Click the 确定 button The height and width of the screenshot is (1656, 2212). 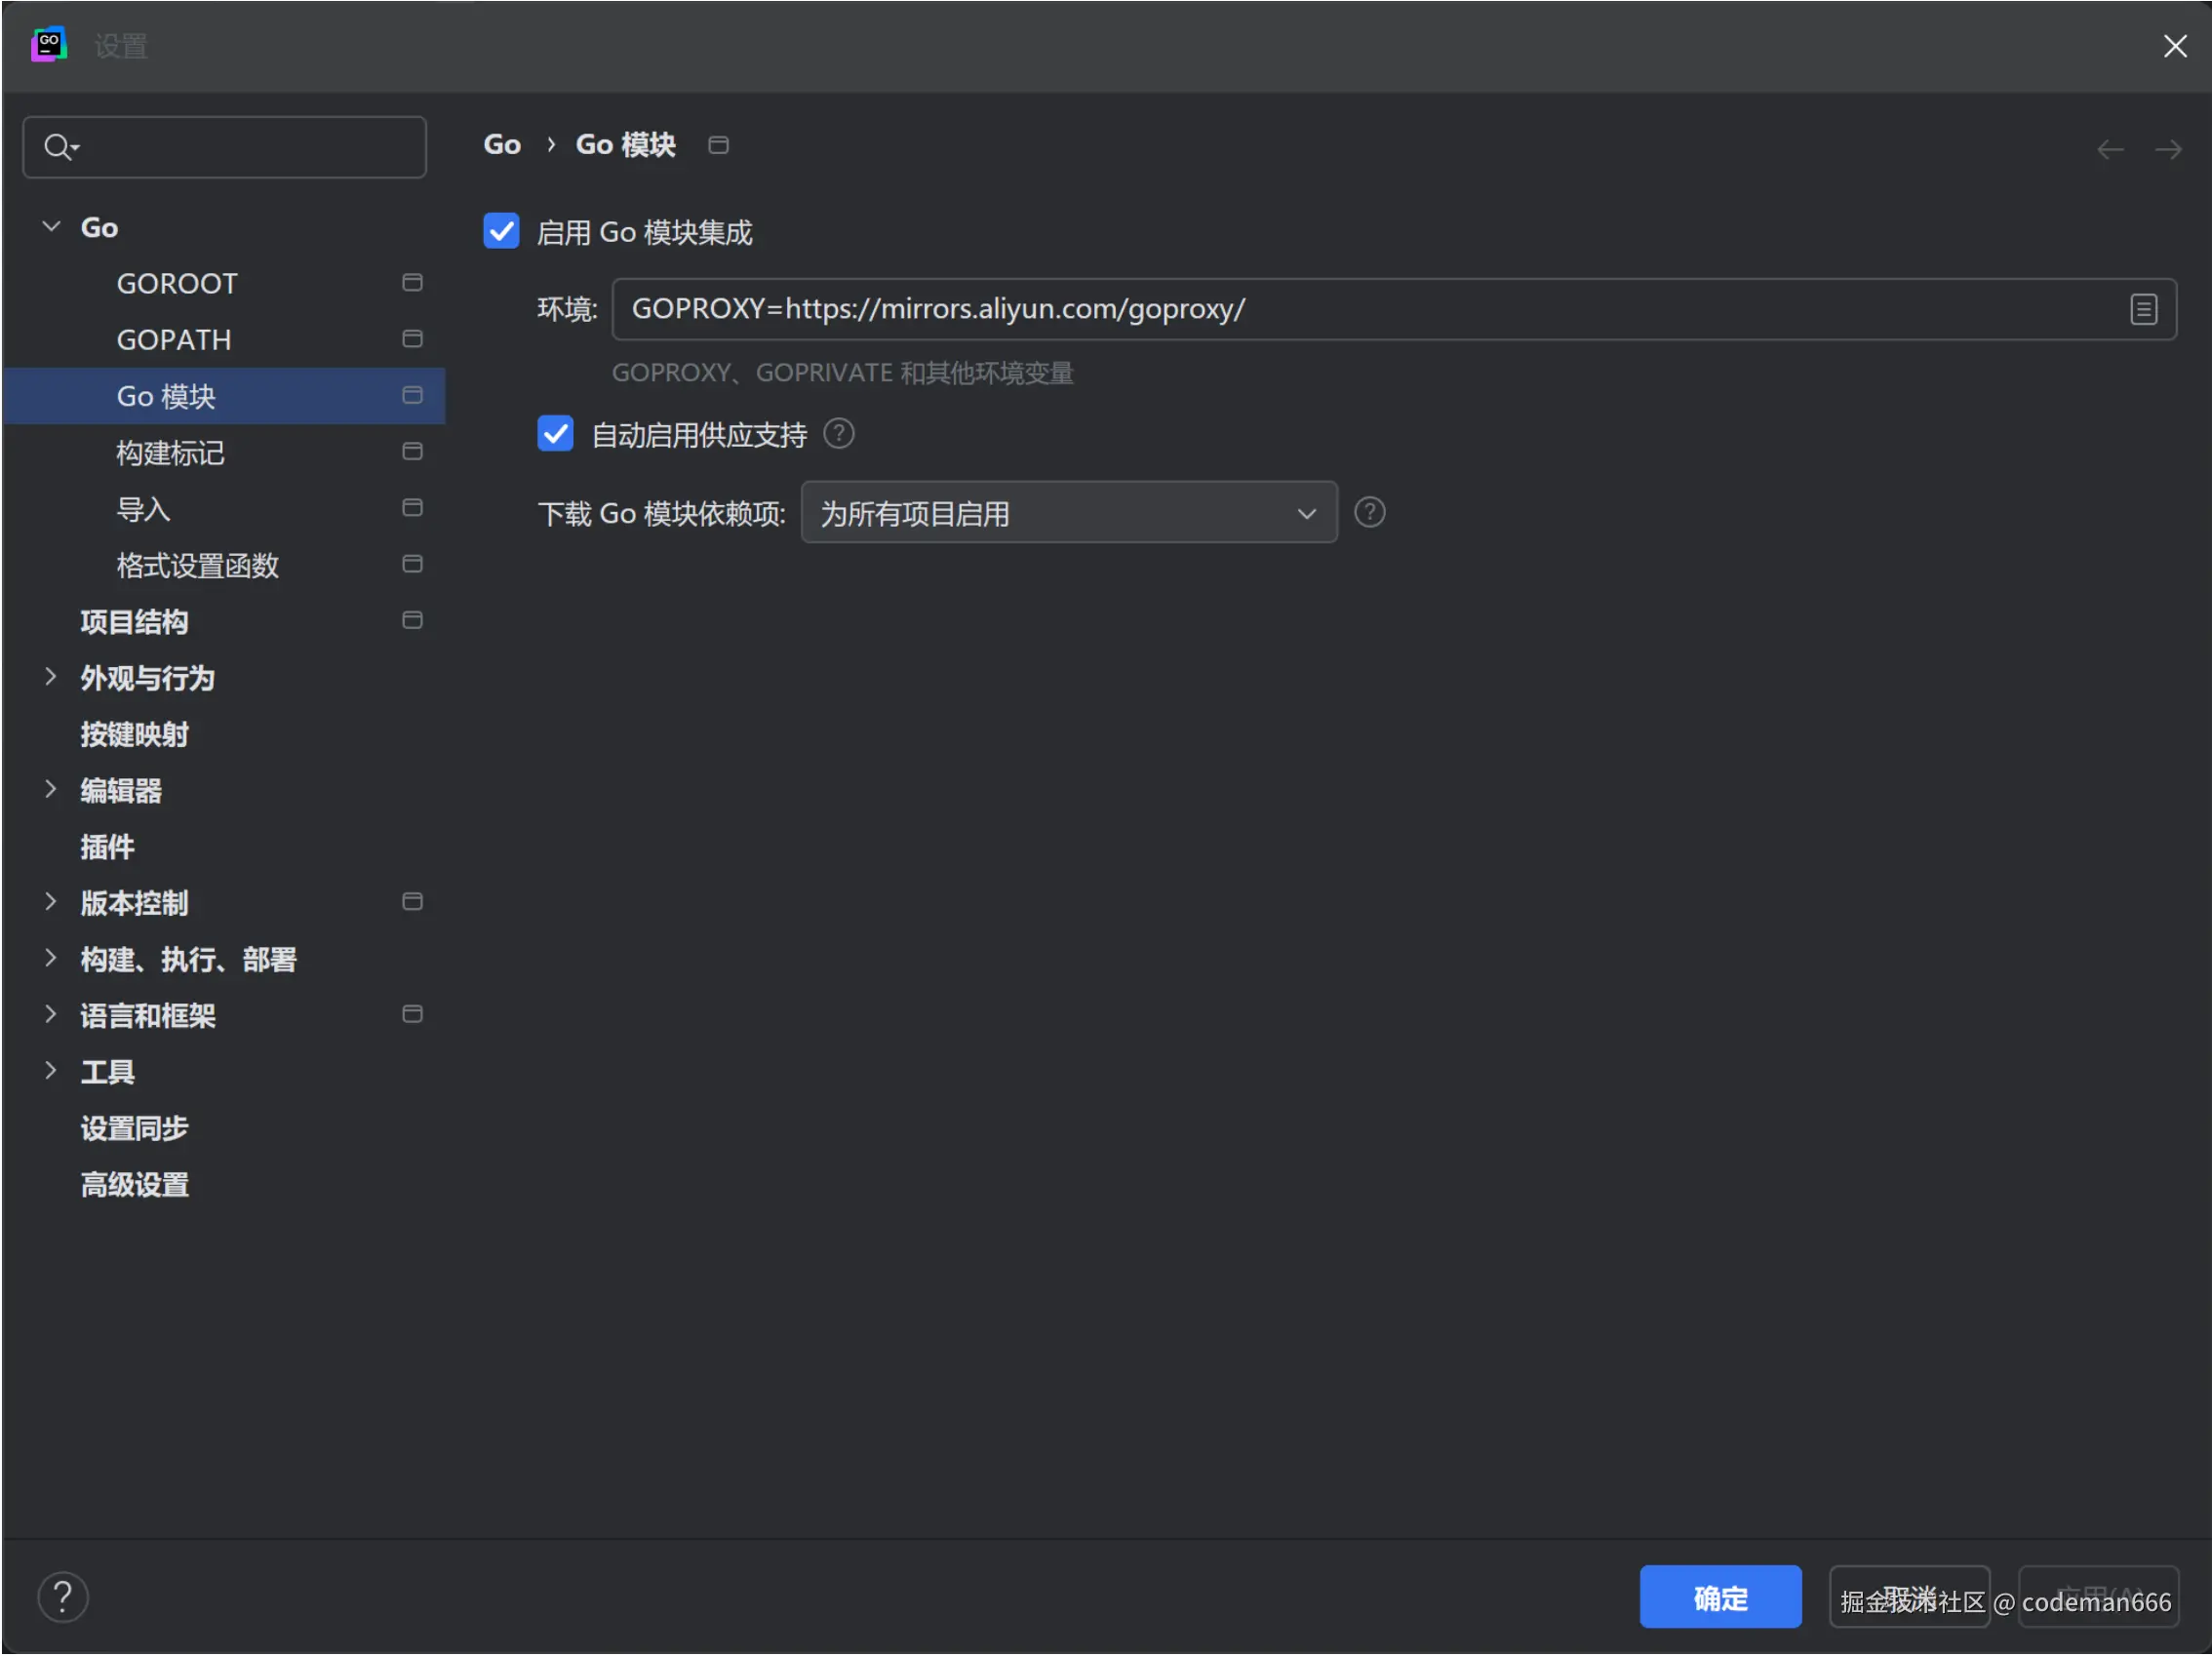click(1720, 1598)
